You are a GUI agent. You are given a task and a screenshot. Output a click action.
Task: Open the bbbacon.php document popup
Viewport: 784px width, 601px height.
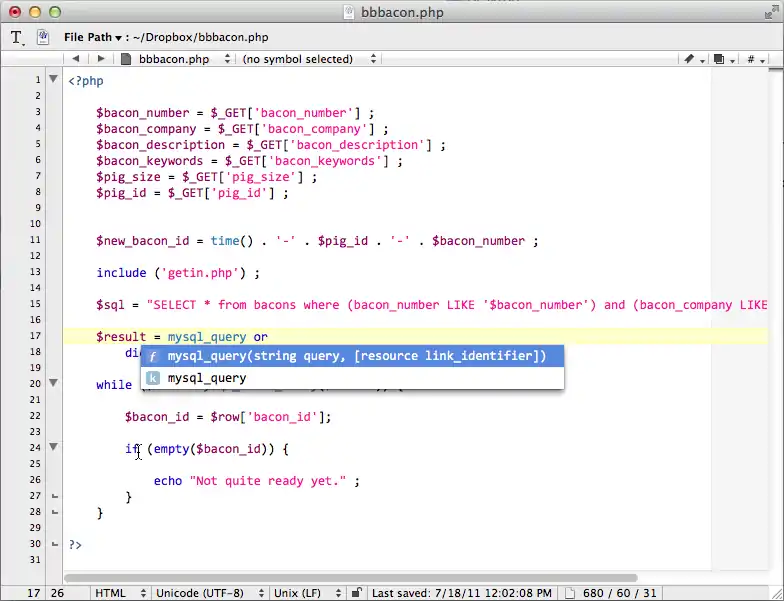[x=172, y=60]
